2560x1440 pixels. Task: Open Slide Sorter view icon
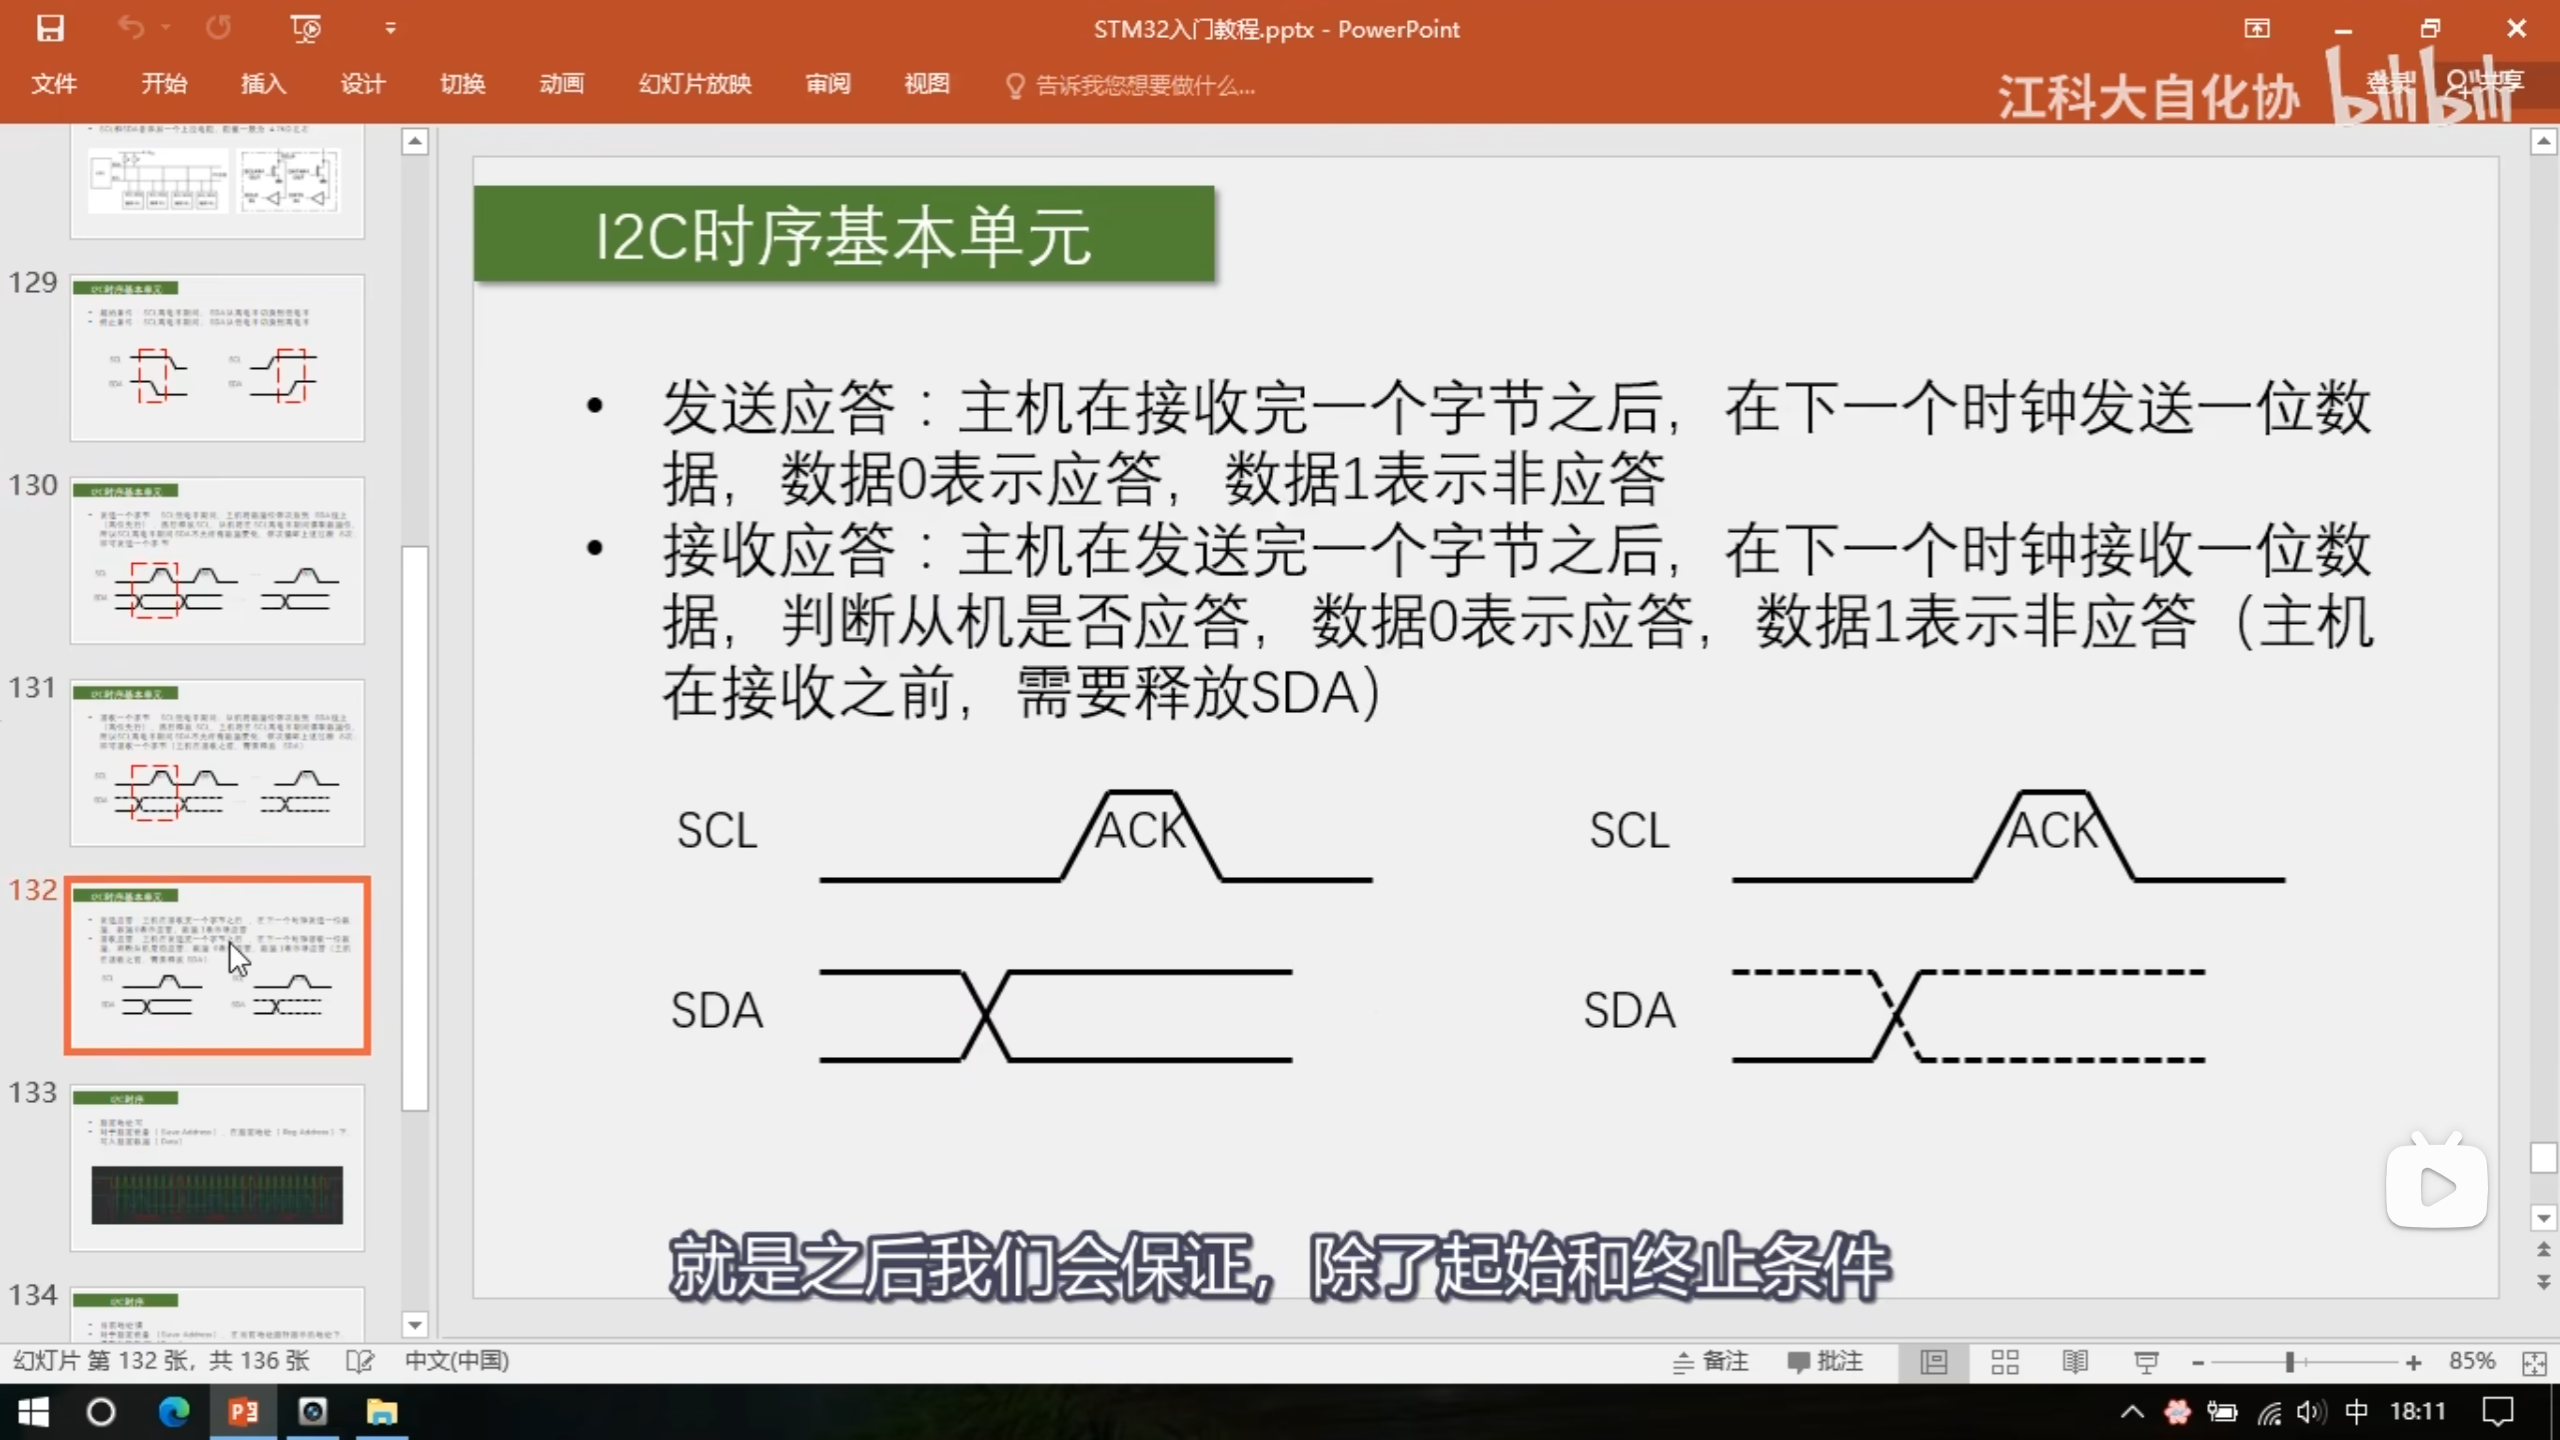[2004, 1362]
